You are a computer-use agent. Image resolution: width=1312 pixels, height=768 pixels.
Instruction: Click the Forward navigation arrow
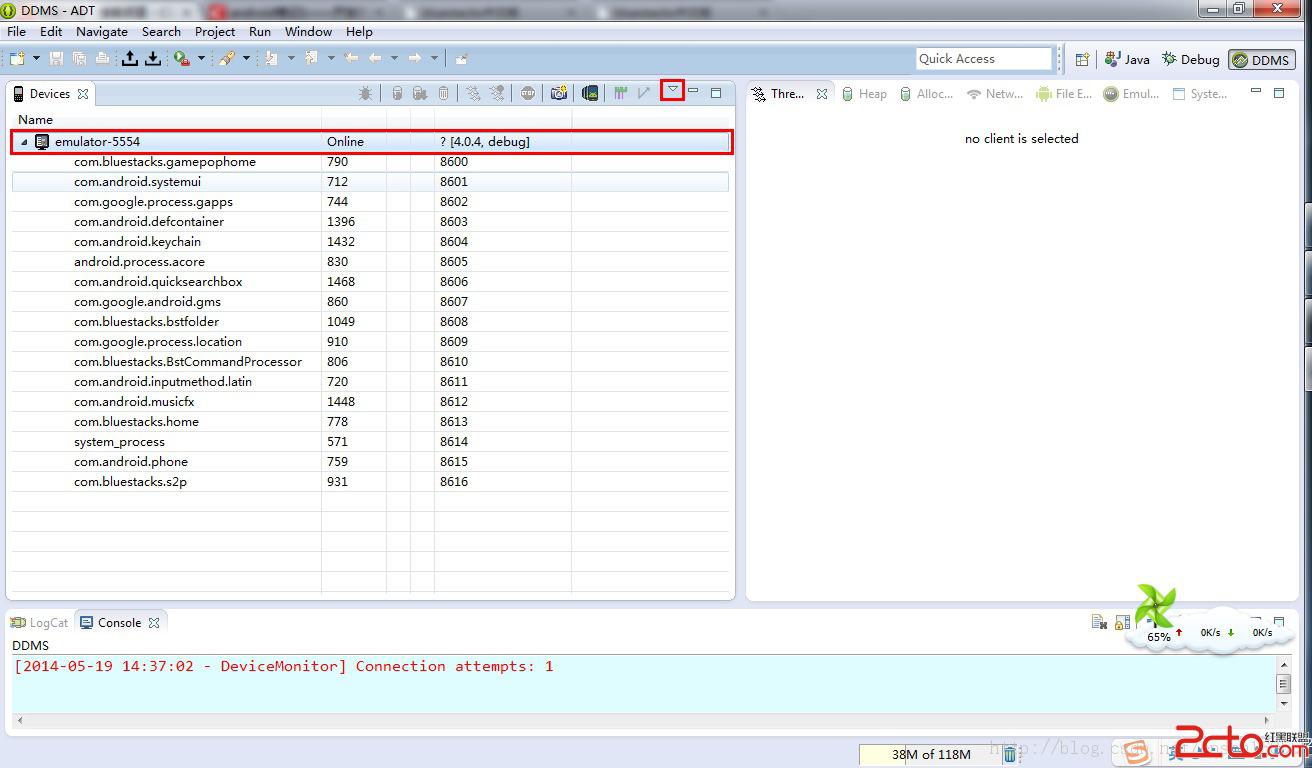click(x=414, y=59)
